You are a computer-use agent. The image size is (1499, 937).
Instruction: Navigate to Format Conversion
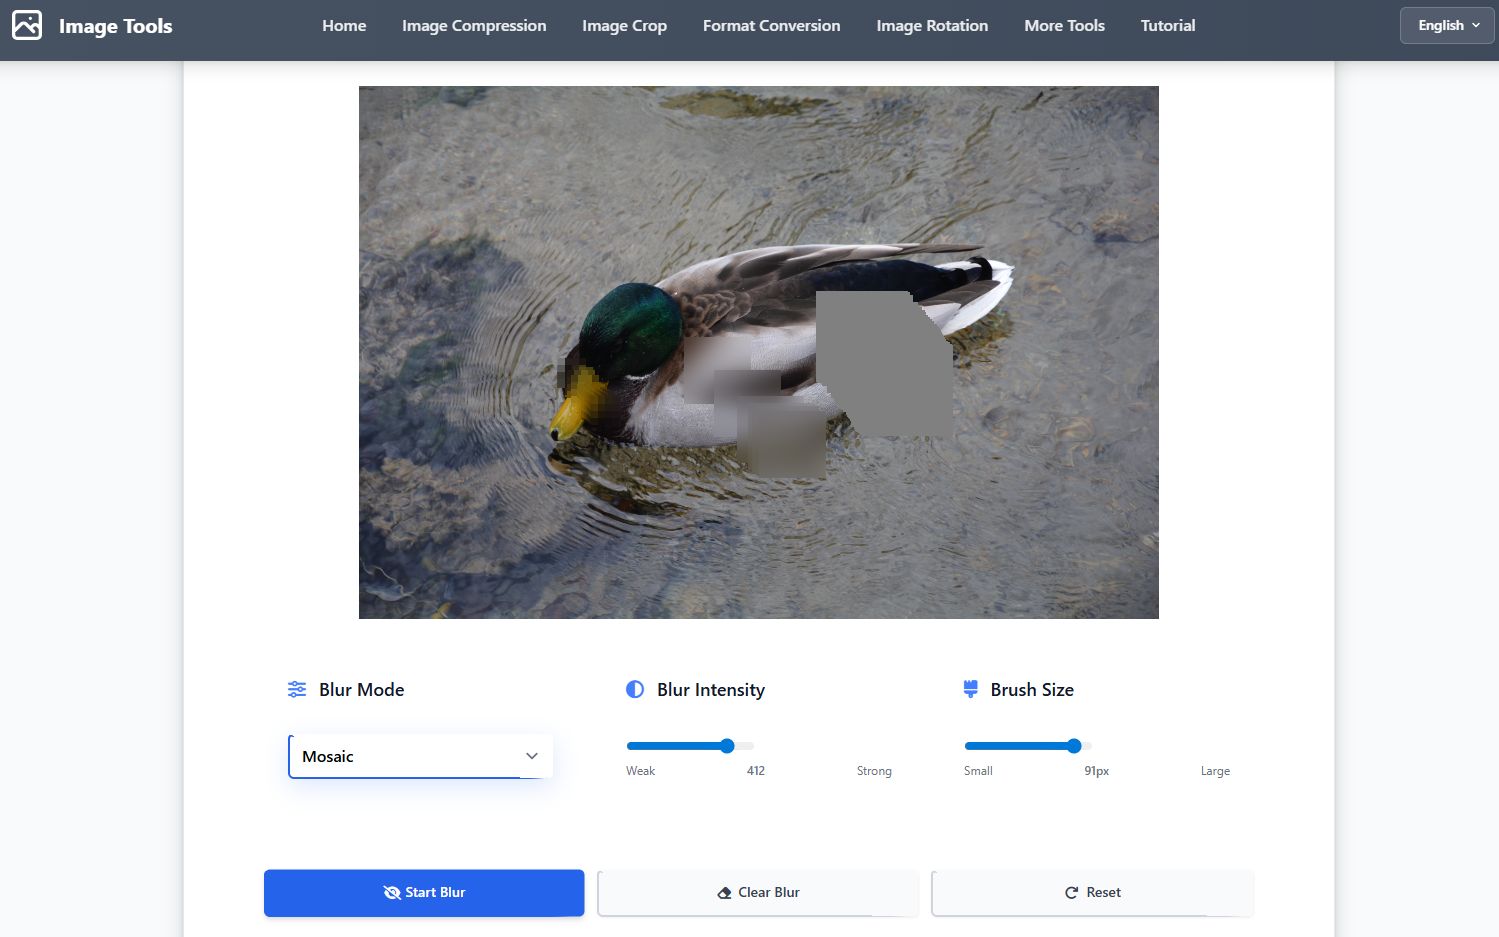pos(771,26)
